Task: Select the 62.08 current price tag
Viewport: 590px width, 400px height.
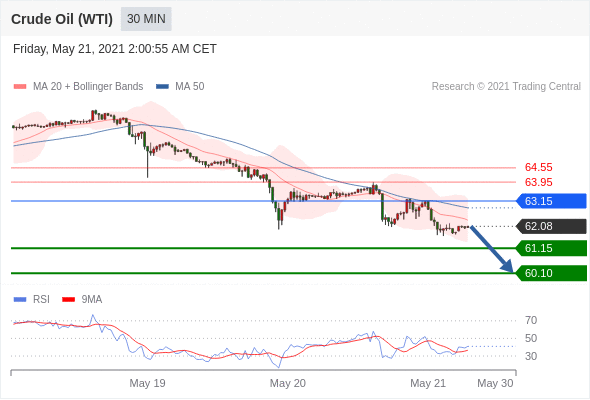Action: 551,226
